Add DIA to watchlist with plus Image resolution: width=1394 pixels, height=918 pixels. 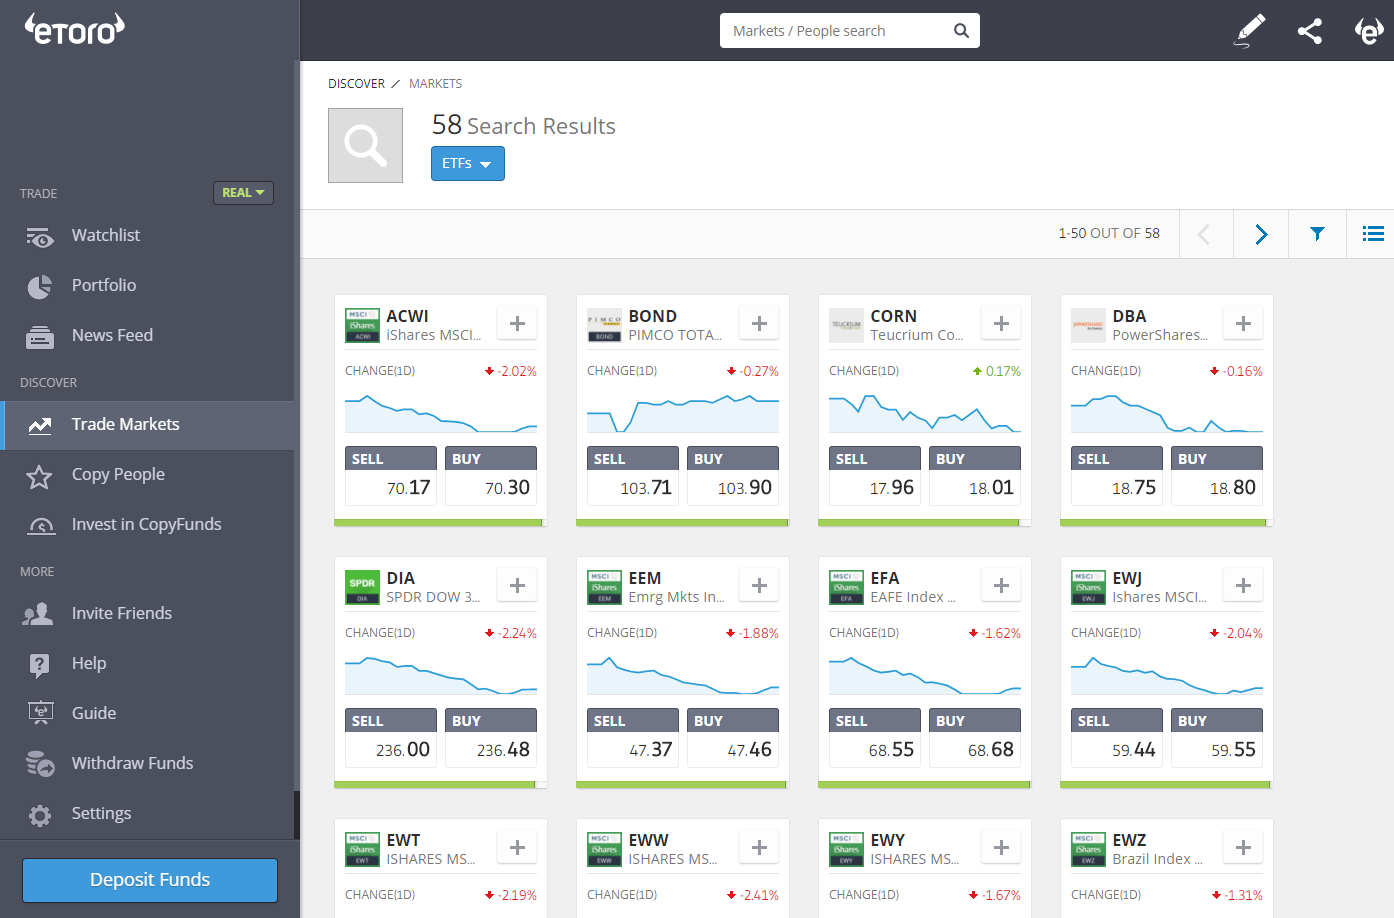[518, 585]
